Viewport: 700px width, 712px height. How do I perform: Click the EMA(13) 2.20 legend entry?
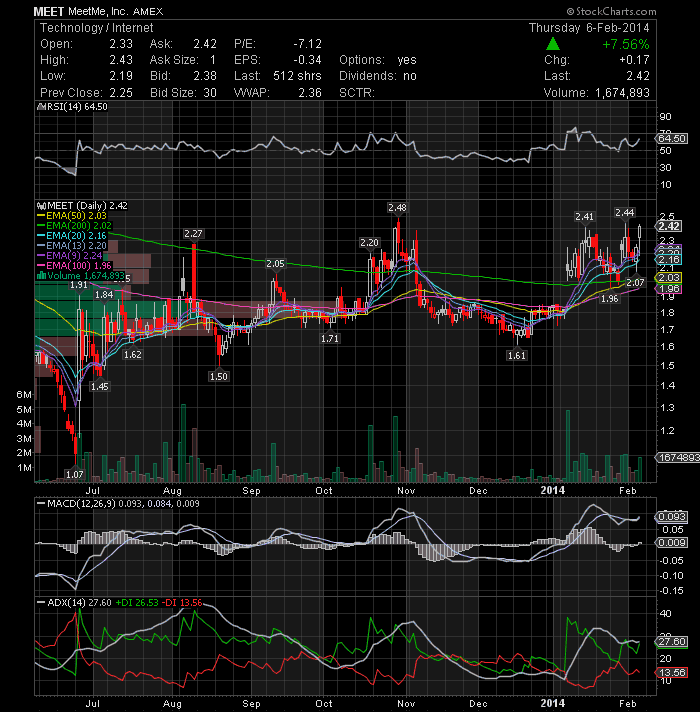pyautogui.click(x=72, y=246)
